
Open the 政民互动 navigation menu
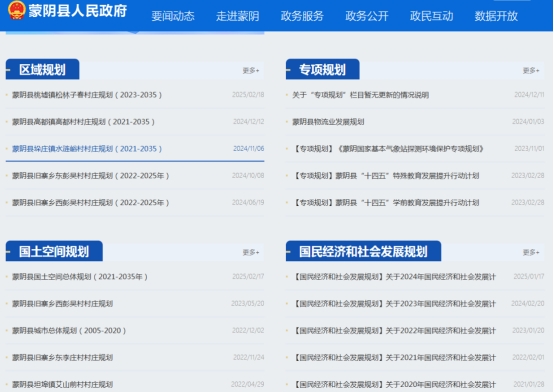tap(431, 16)
